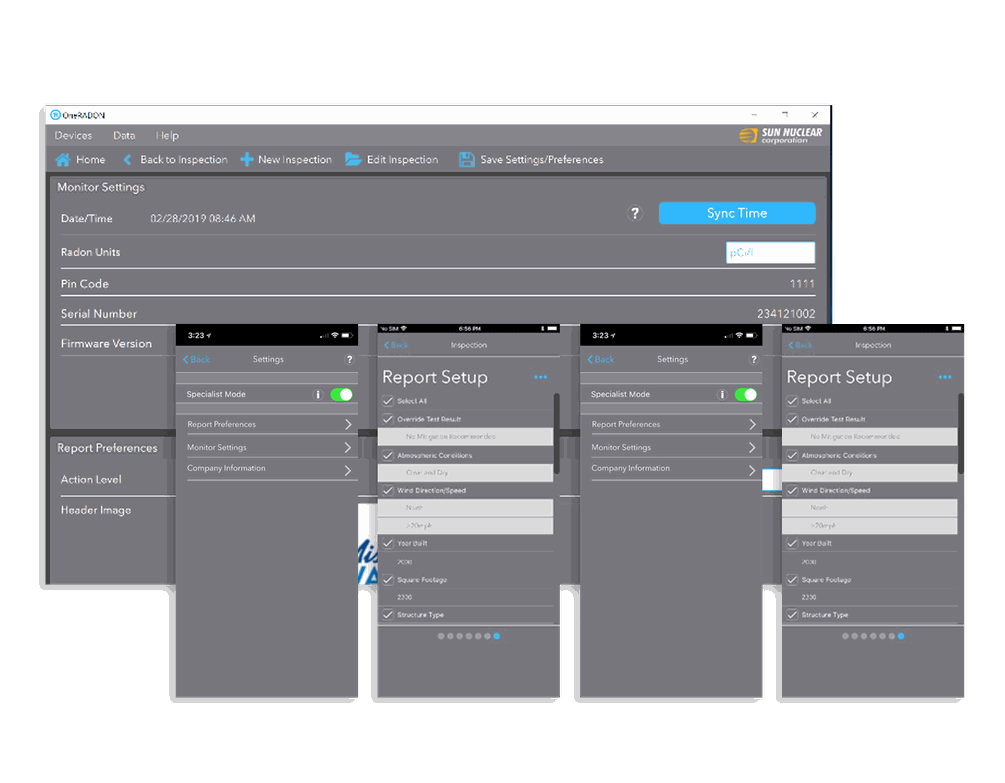The image size is (1005, 783).
Task: Open the Radon Units dropdown
Action: [770, 253]
